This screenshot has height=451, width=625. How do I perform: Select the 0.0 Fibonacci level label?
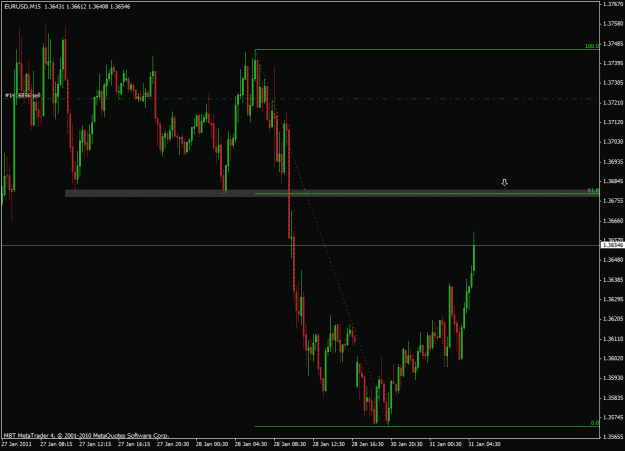(594, 423)
